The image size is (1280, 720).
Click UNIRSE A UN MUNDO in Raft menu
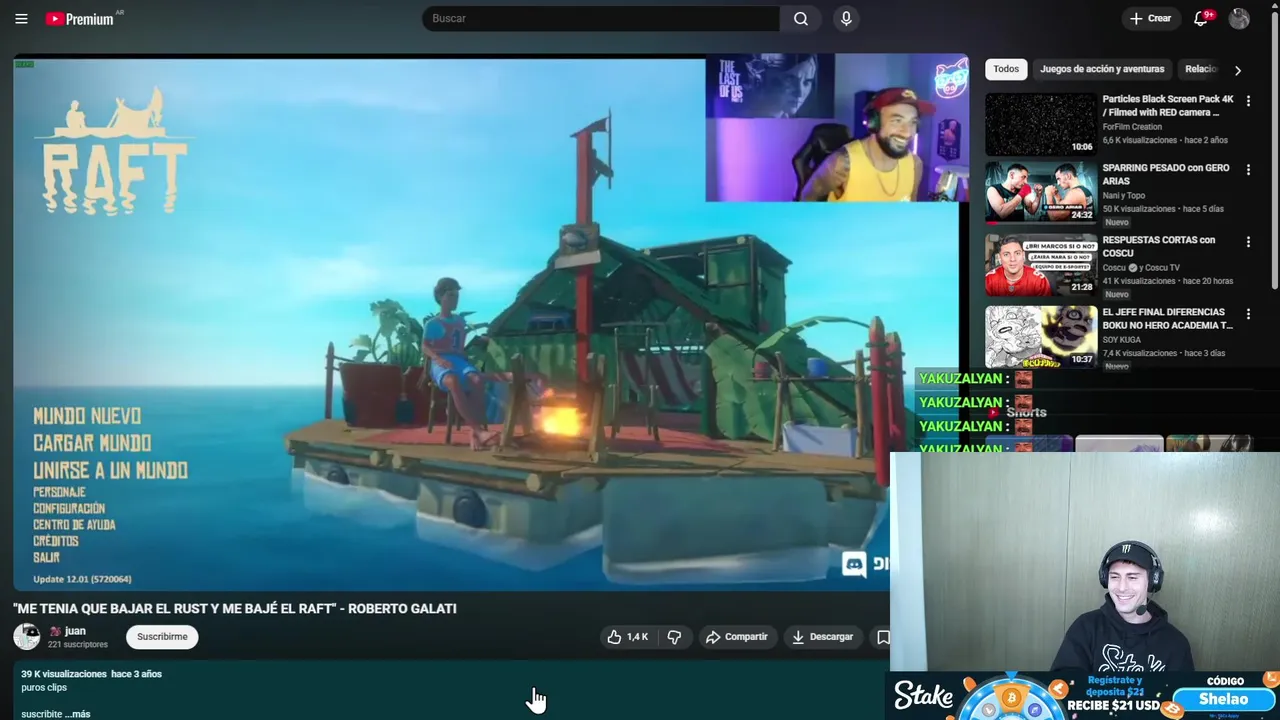(x=110, y=470)
